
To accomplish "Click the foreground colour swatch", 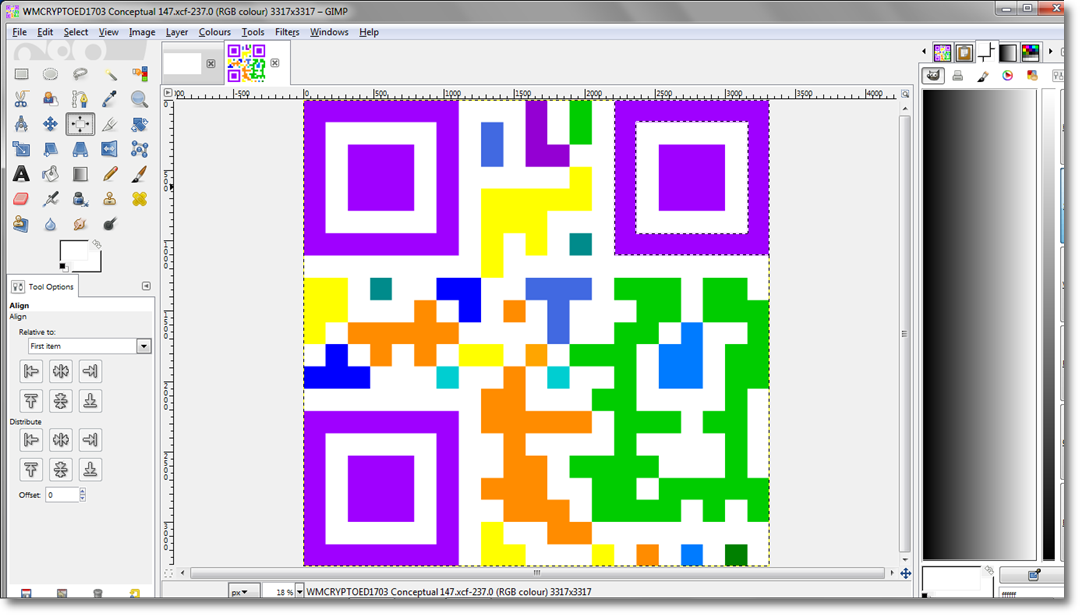I will pyautogui.click(x=73, y=252).
